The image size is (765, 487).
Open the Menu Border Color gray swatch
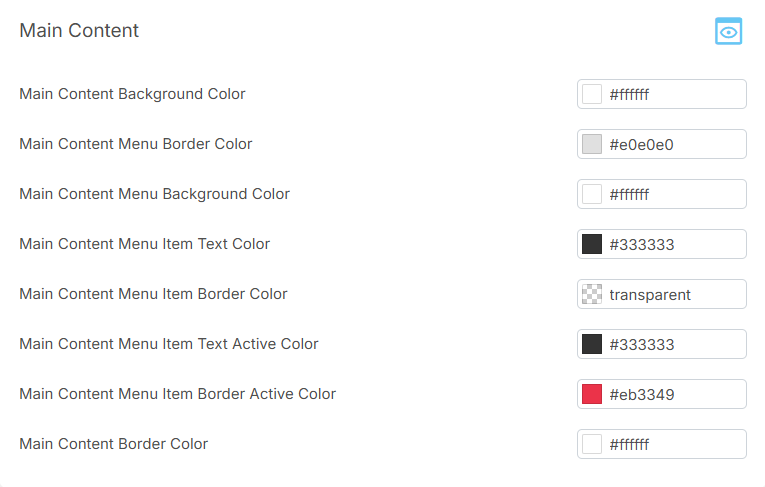coord(592,144)
